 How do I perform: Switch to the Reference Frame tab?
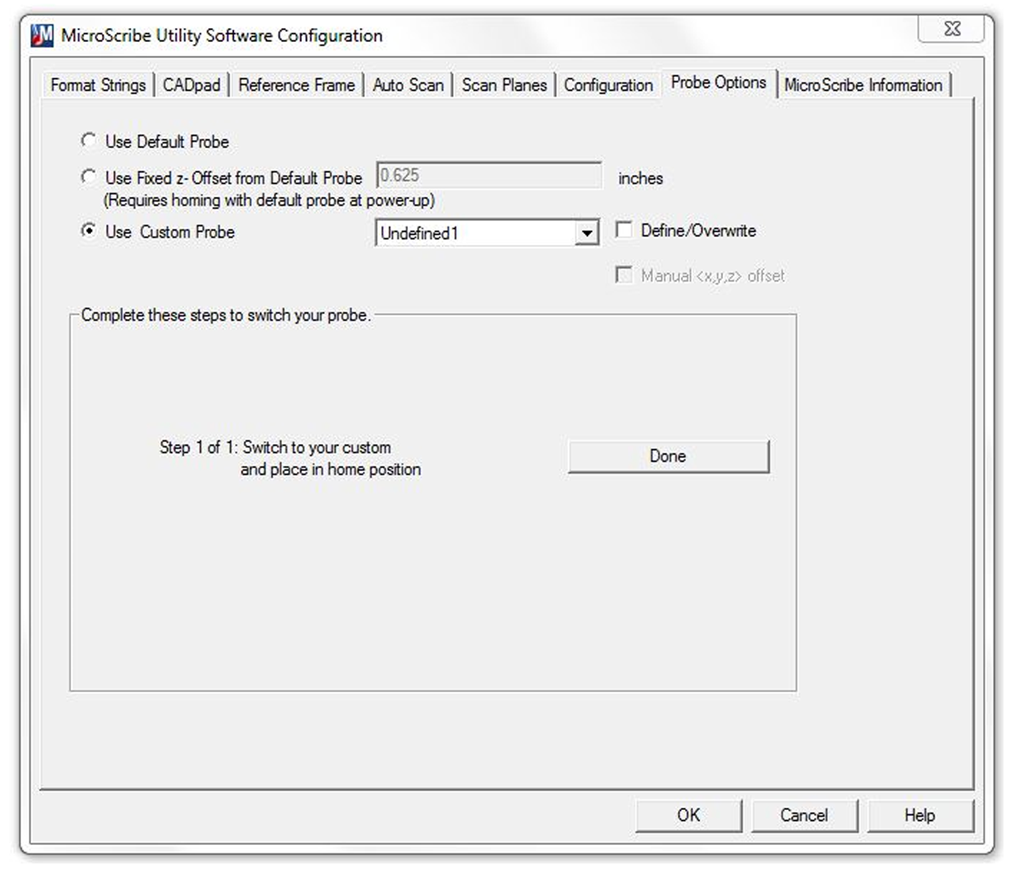[296, 85]
